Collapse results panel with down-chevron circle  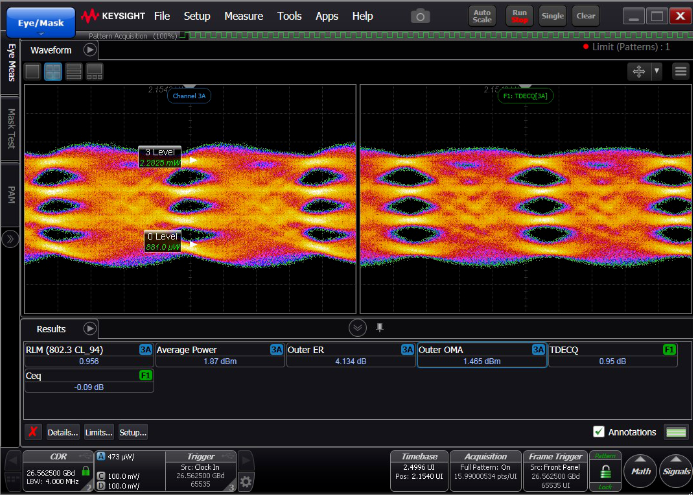tap(358, 328)
